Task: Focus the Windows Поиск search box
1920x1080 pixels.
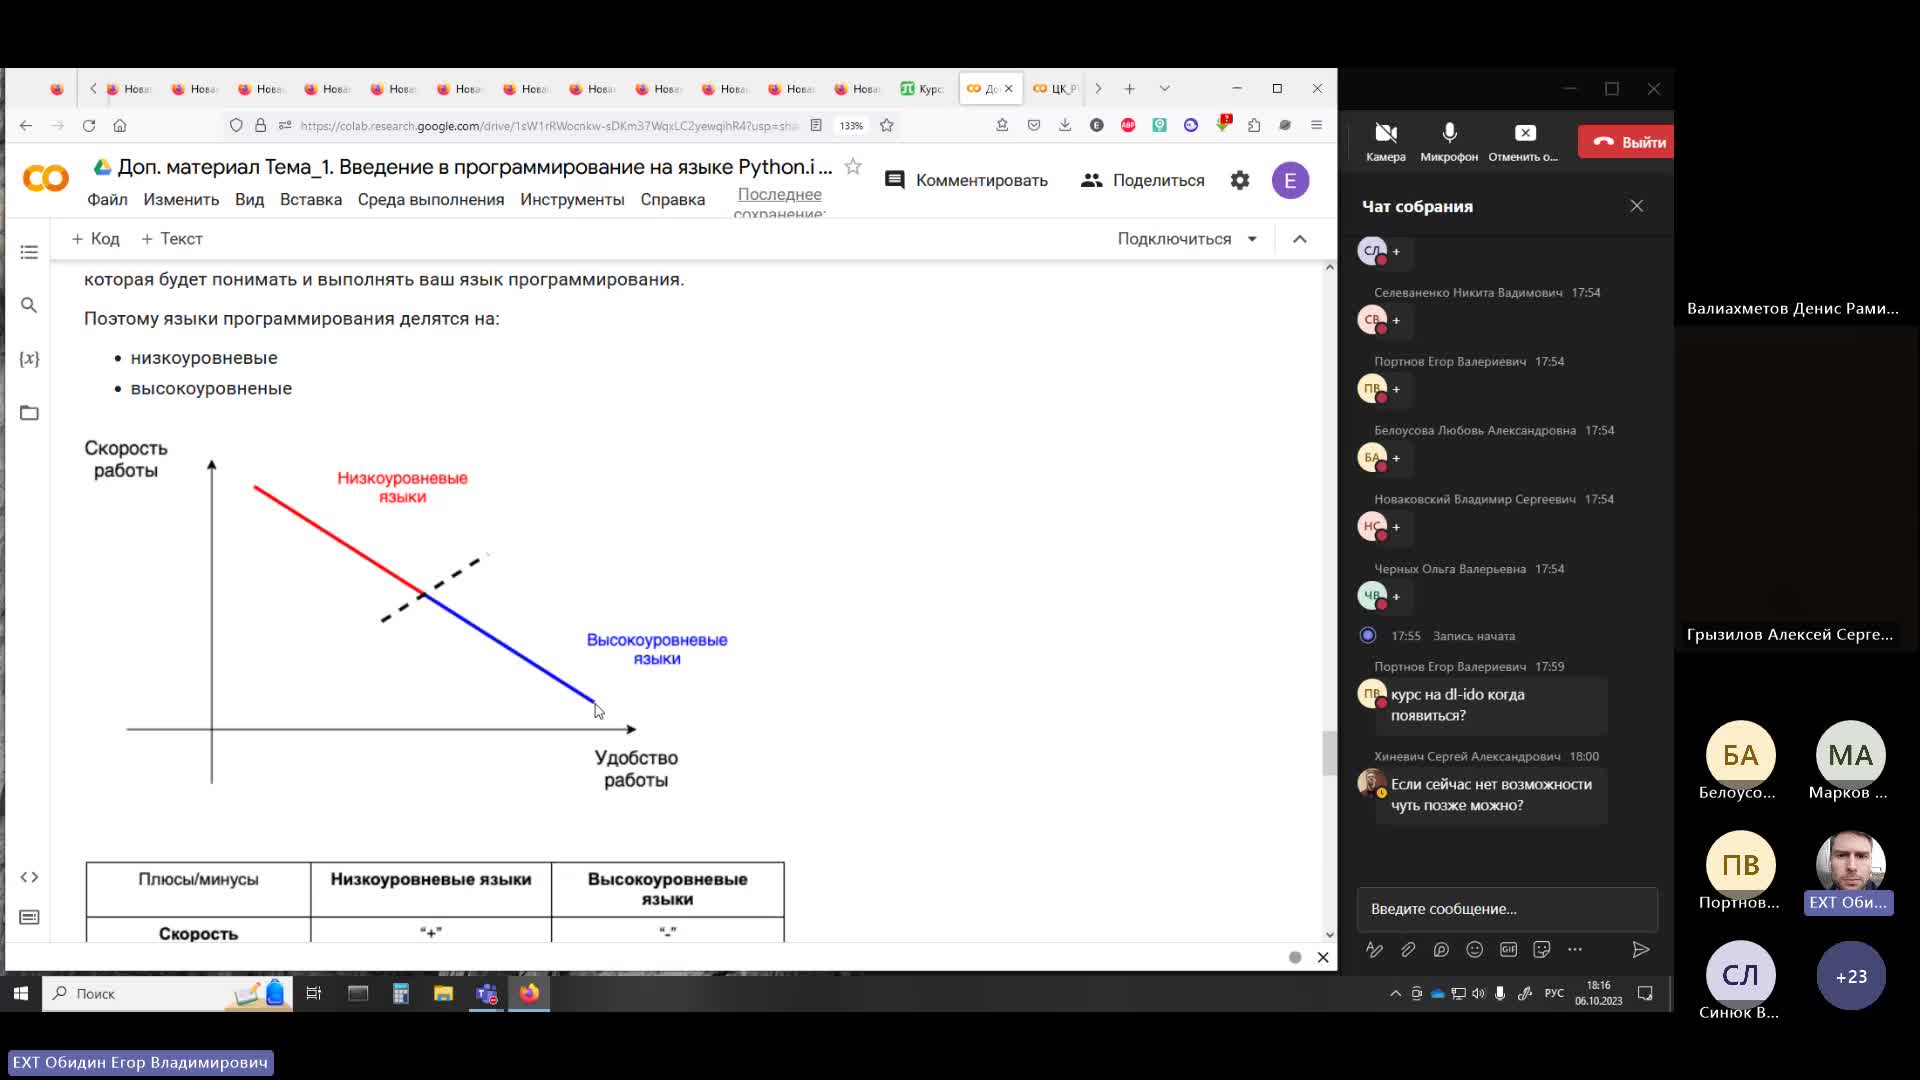Action: 167,993
